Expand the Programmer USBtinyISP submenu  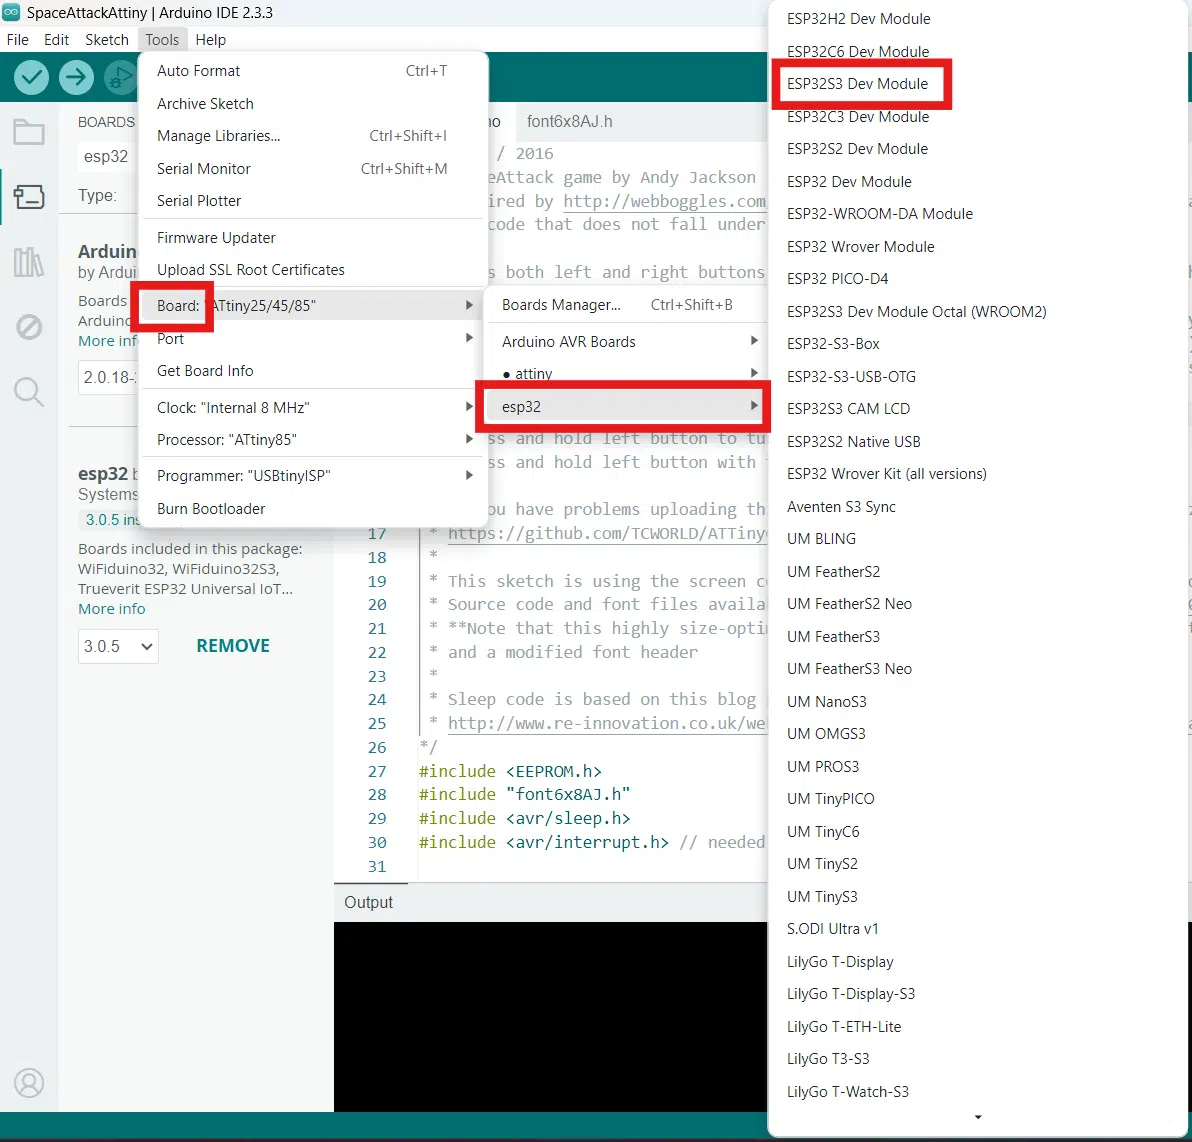[x=314, y=475]
